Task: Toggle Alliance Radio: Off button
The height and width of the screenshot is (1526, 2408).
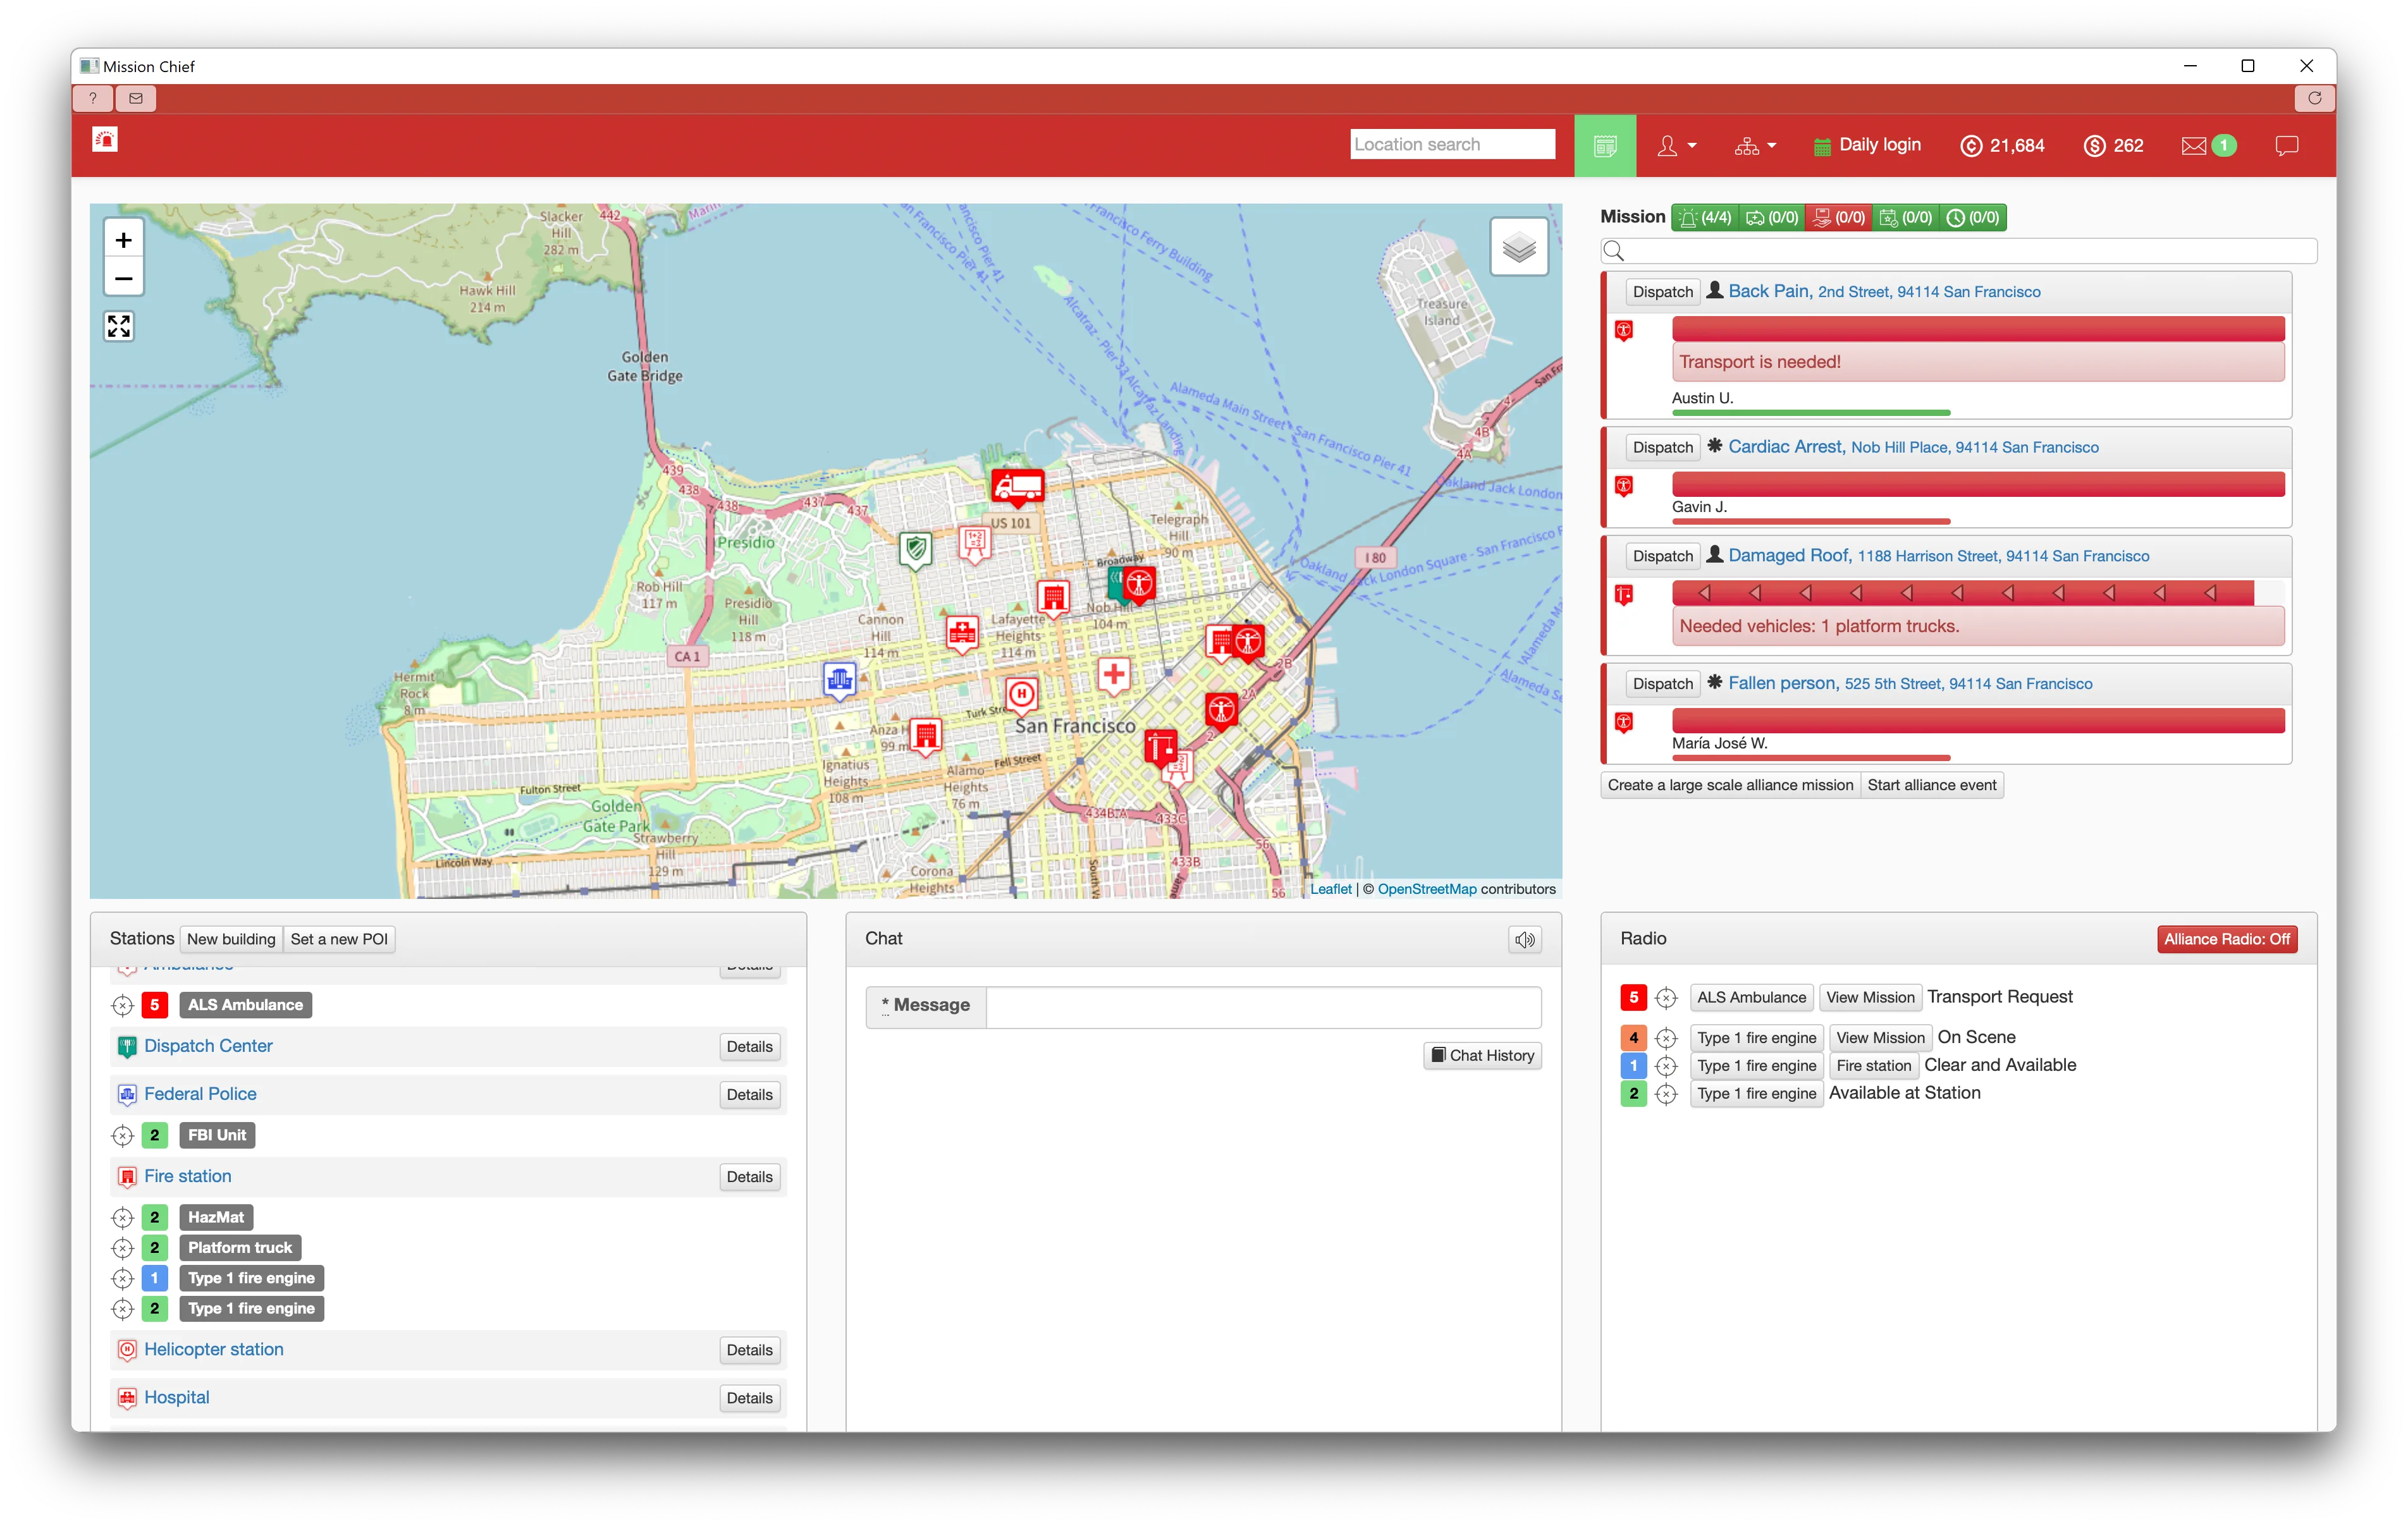Action: 2226,939
